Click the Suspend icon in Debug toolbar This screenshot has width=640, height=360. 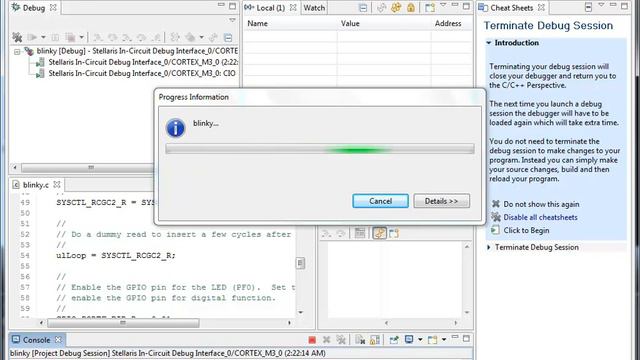[x=55, y=38]
